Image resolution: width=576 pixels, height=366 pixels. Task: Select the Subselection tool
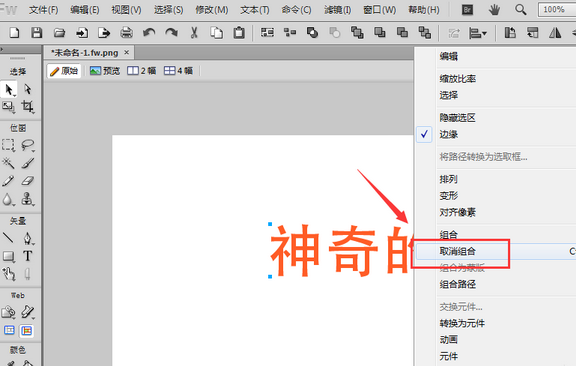coord(28,89)
